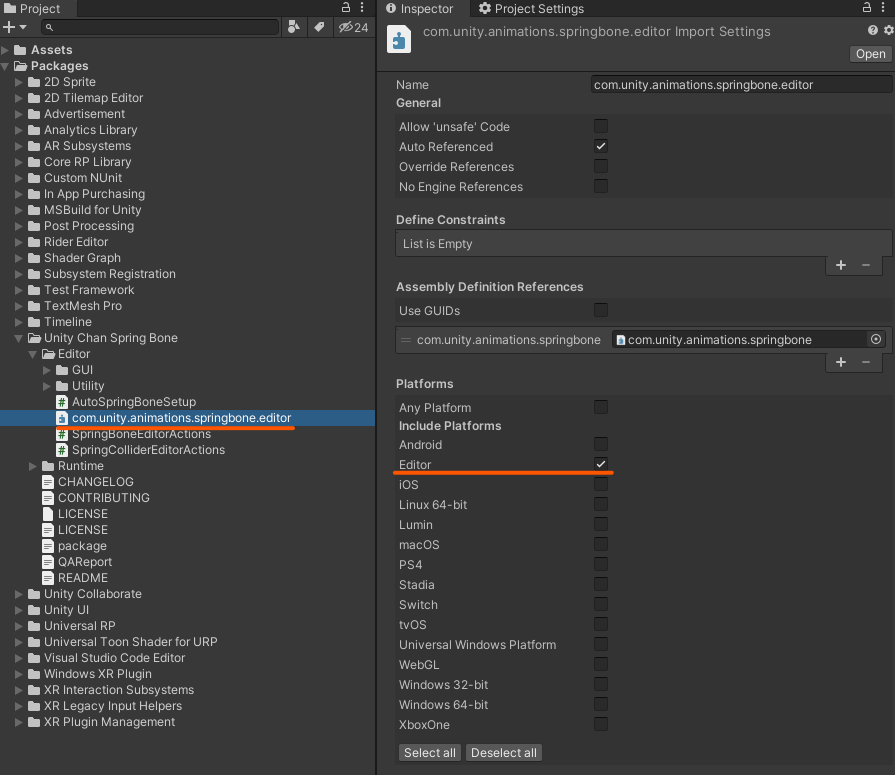Viewport: 895px width, 775px height.
Task: Uncheck Auto Referenced option
Action: 600,146
